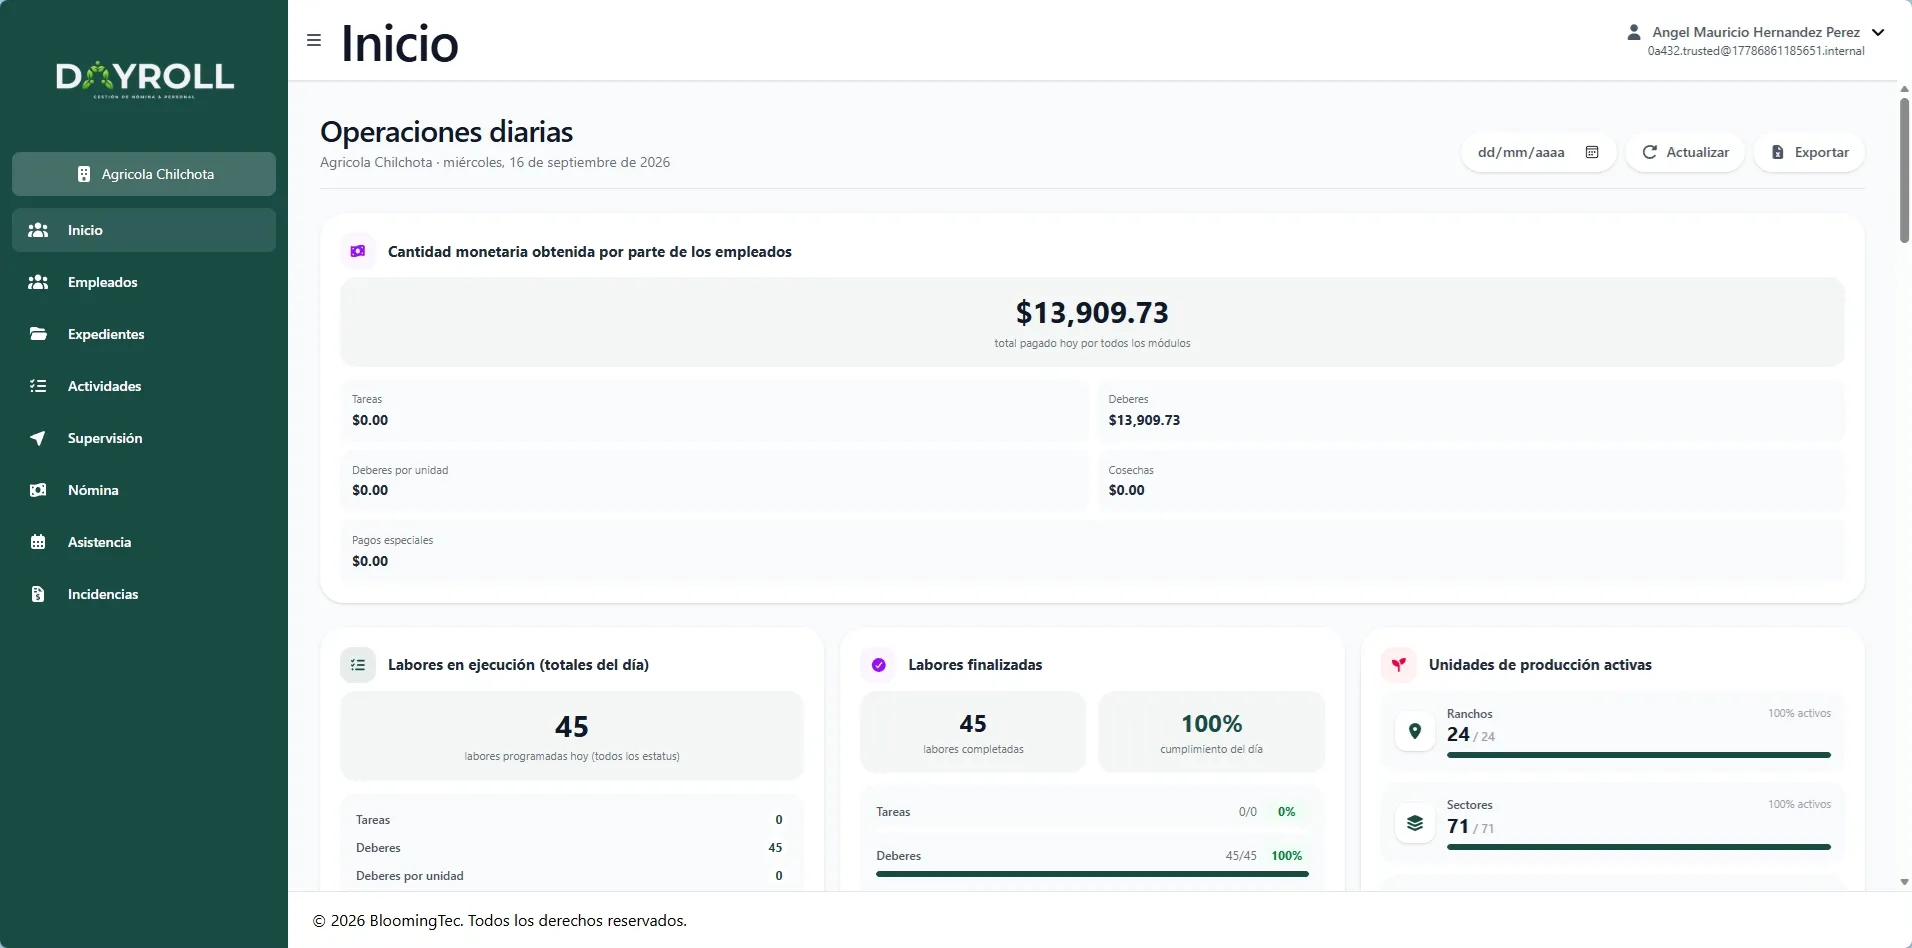Screen dimensions: 1912x948
Task: Click the Sectores progress bar
Action: [1638, 847]
